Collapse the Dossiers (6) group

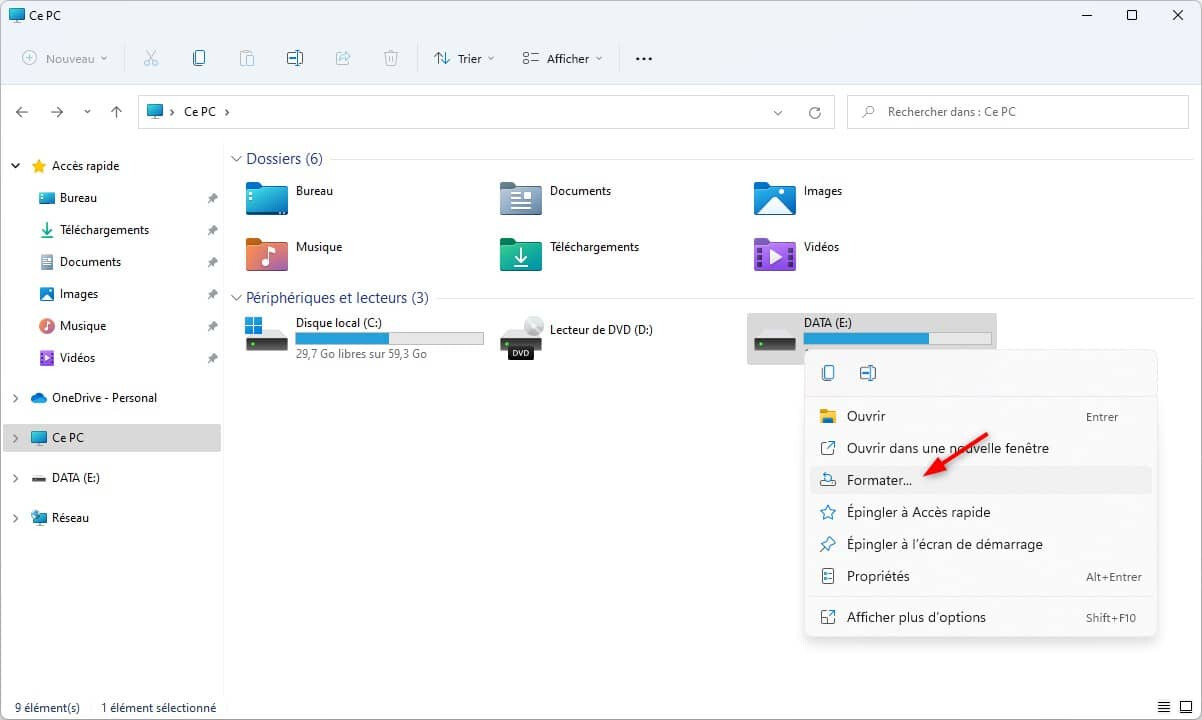[x=237, y=159]
